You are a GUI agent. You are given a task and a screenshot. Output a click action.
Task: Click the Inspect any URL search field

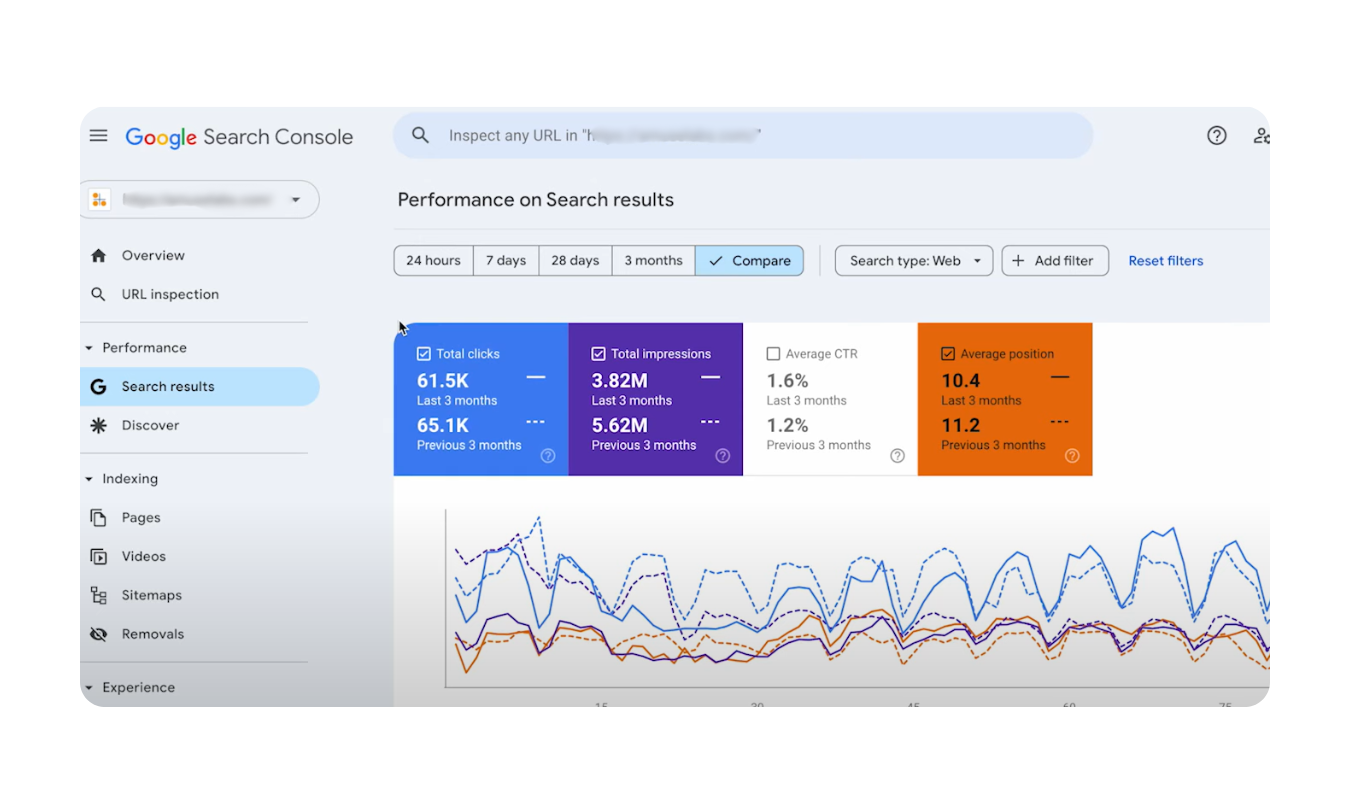[x=743, y=135]
